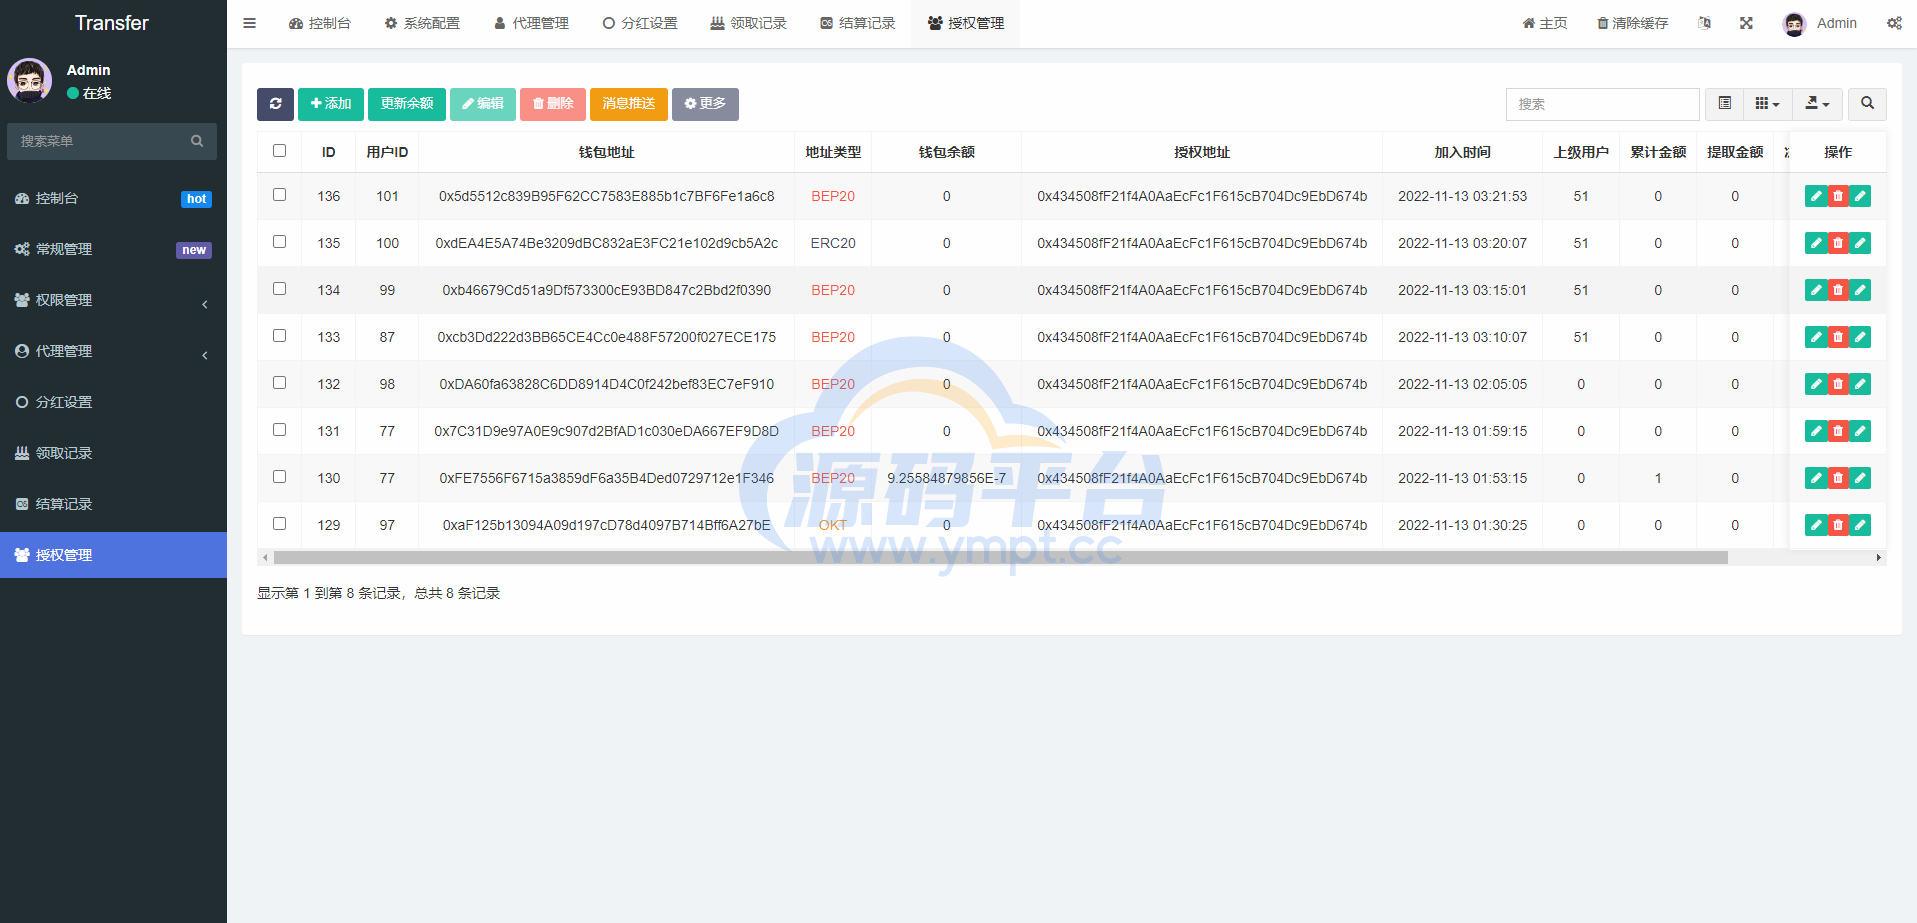The width and height of the screenshot is (1917, 923).
Task: Open 控制台 dashboard in the sidebar
Action: pos(113,198)
